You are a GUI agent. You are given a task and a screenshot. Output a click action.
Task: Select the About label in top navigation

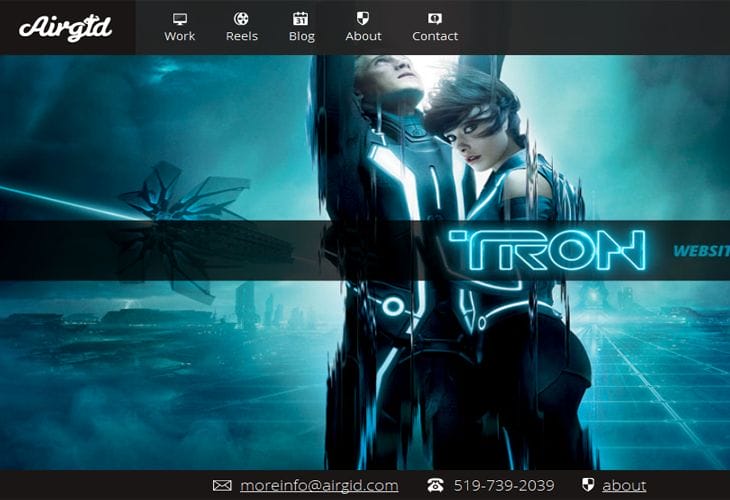point(363,36)
